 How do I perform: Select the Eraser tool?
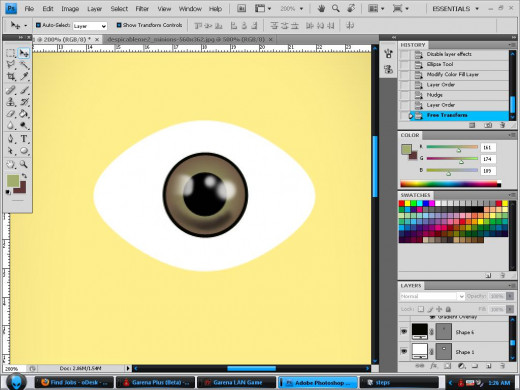(x=11, y=114)
